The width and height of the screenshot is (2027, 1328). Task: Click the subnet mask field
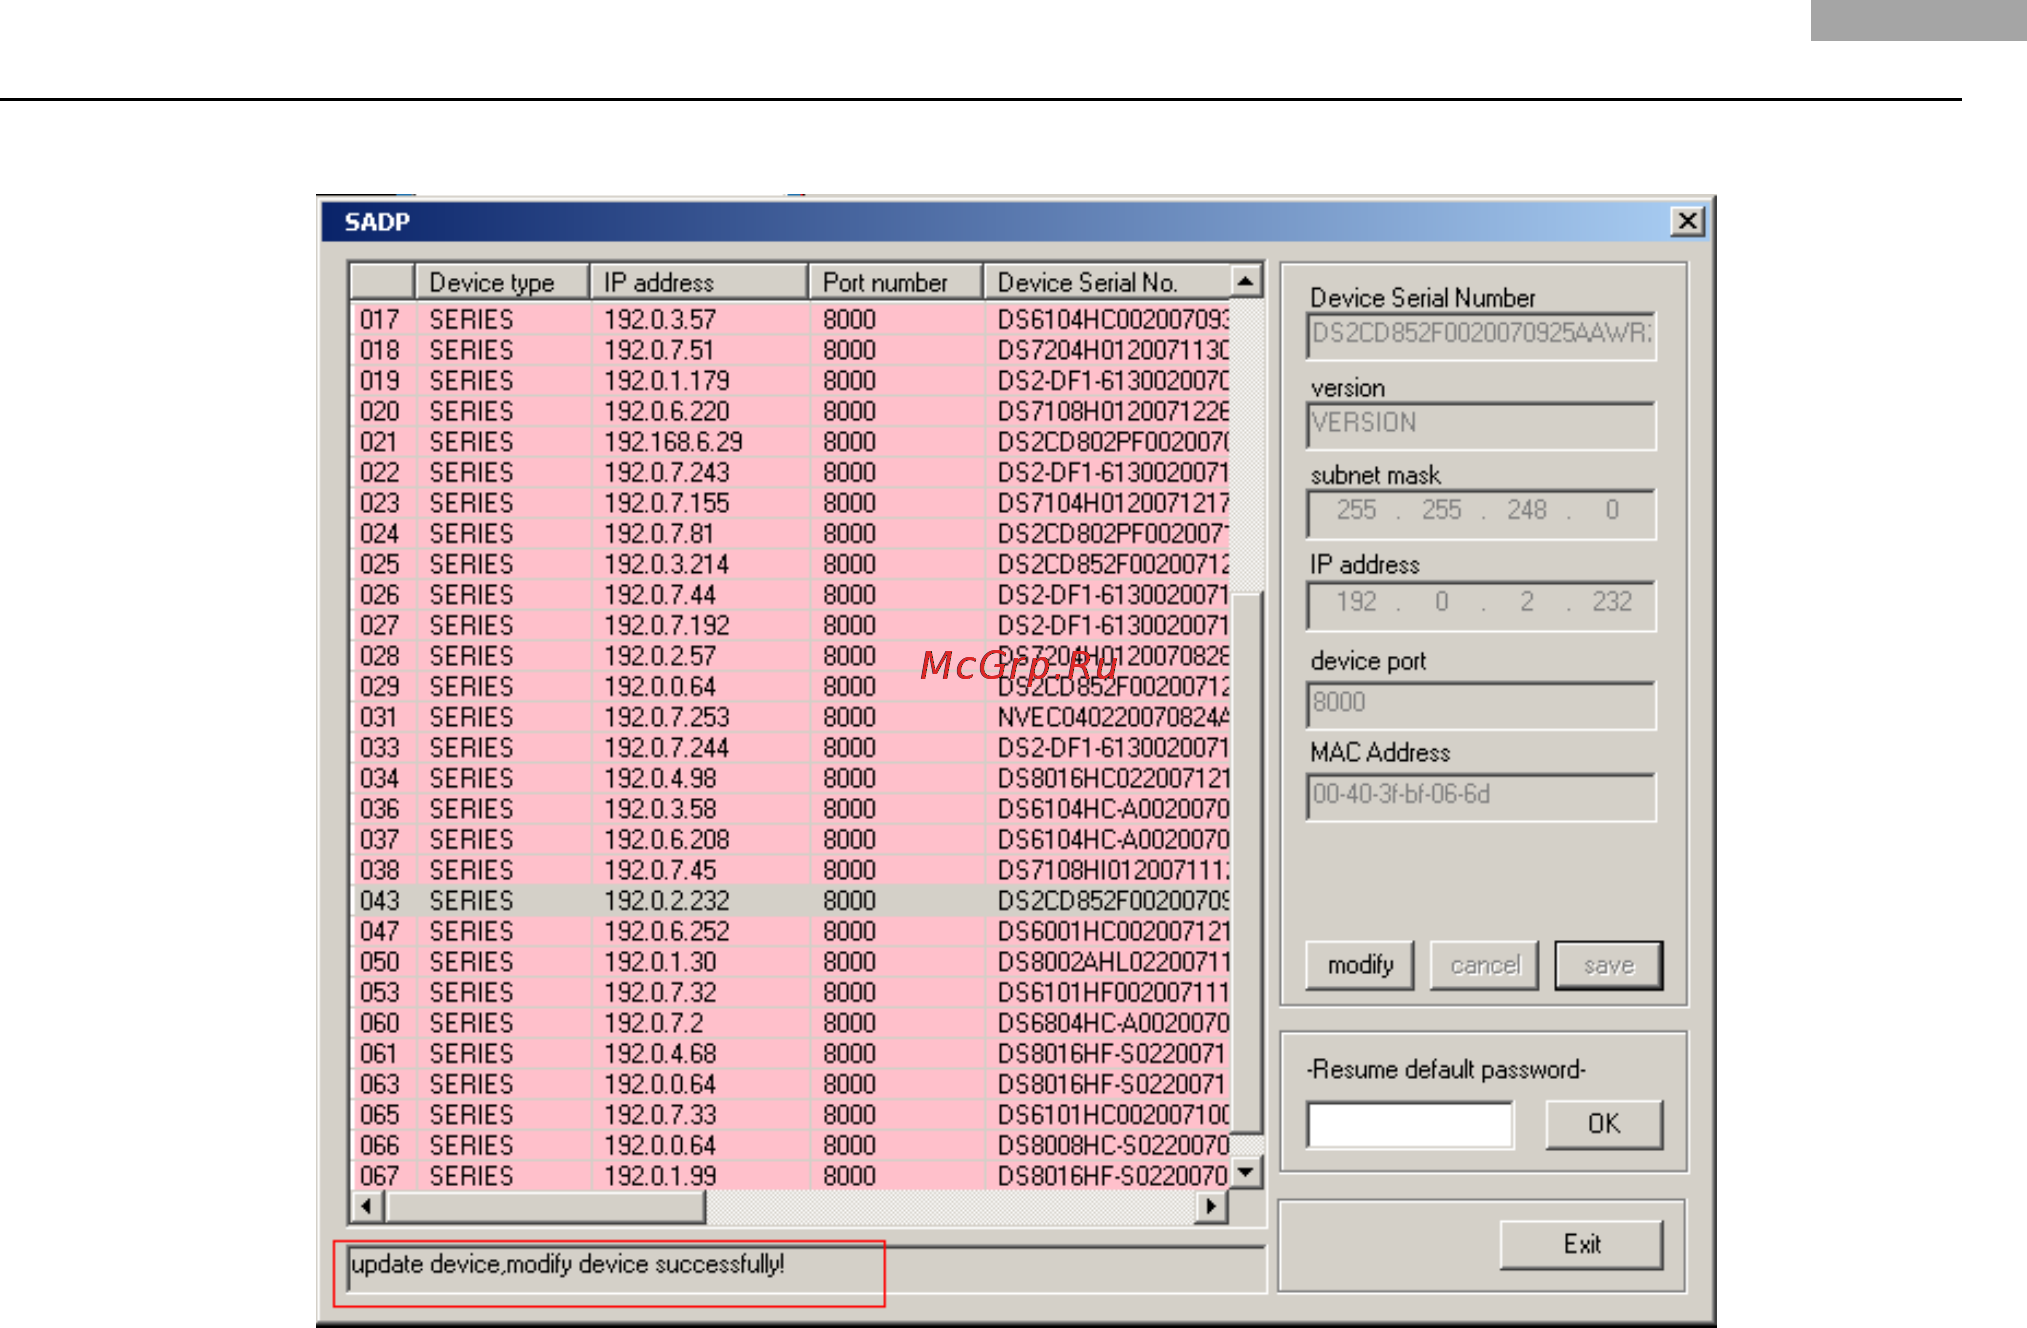click(x=1481, y=513)
